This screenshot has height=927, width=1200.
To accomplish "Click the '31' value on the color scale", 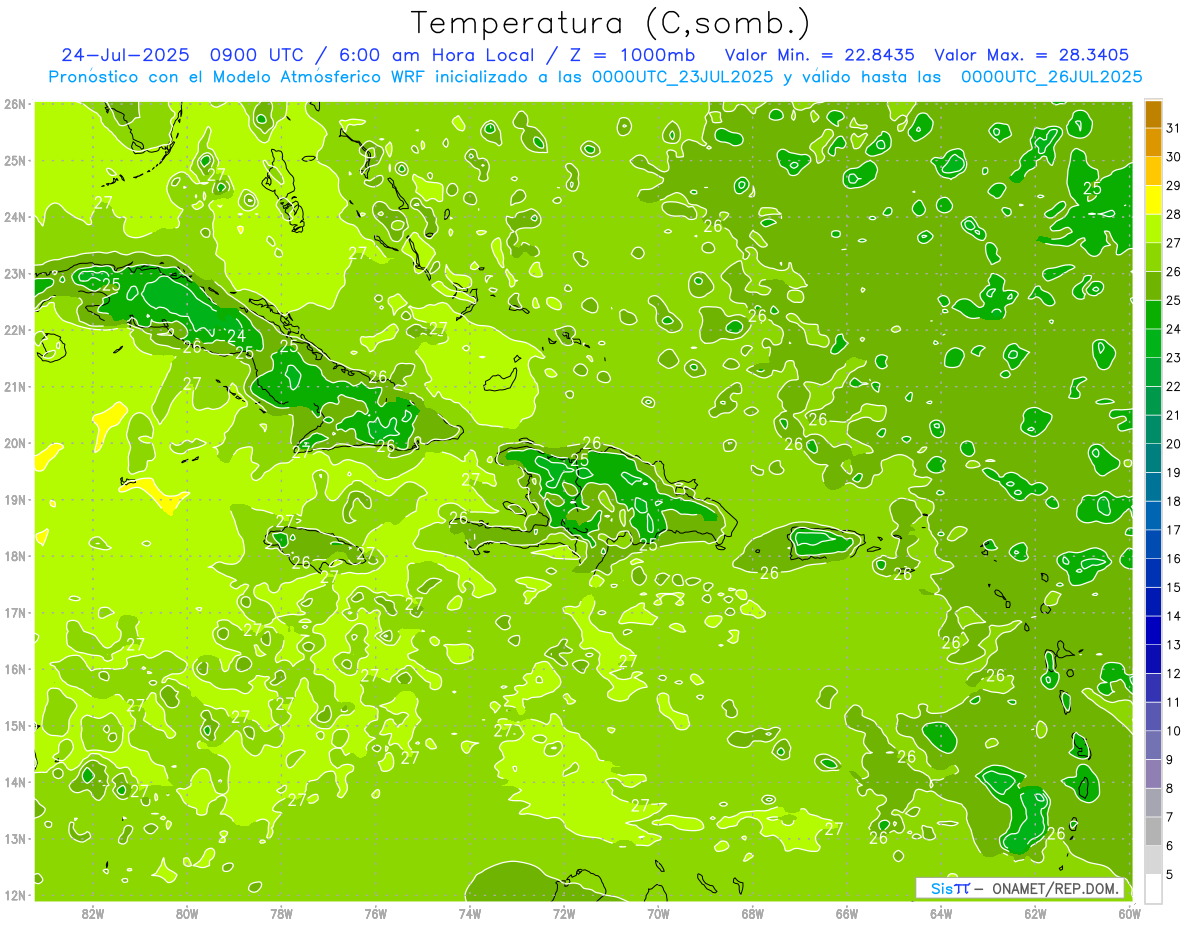I will pyautogui.click(x=1173, y=128).
